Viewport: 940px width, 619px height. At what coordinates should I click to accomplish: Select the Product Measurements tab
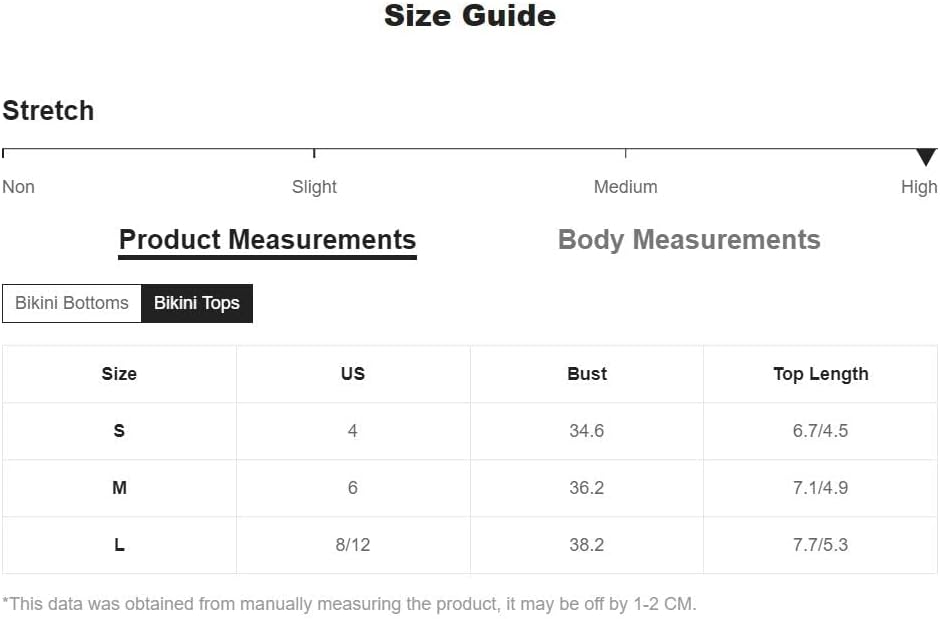pos(267,241)
